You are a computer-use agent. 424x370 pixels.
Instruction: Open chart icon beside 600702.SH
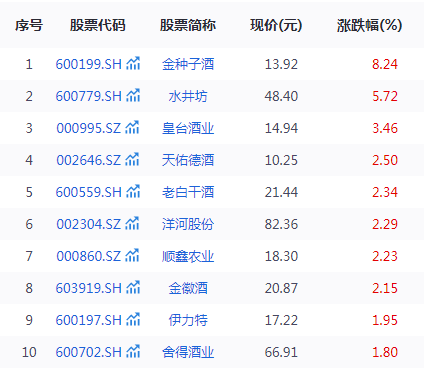click(x=133, y=351)
